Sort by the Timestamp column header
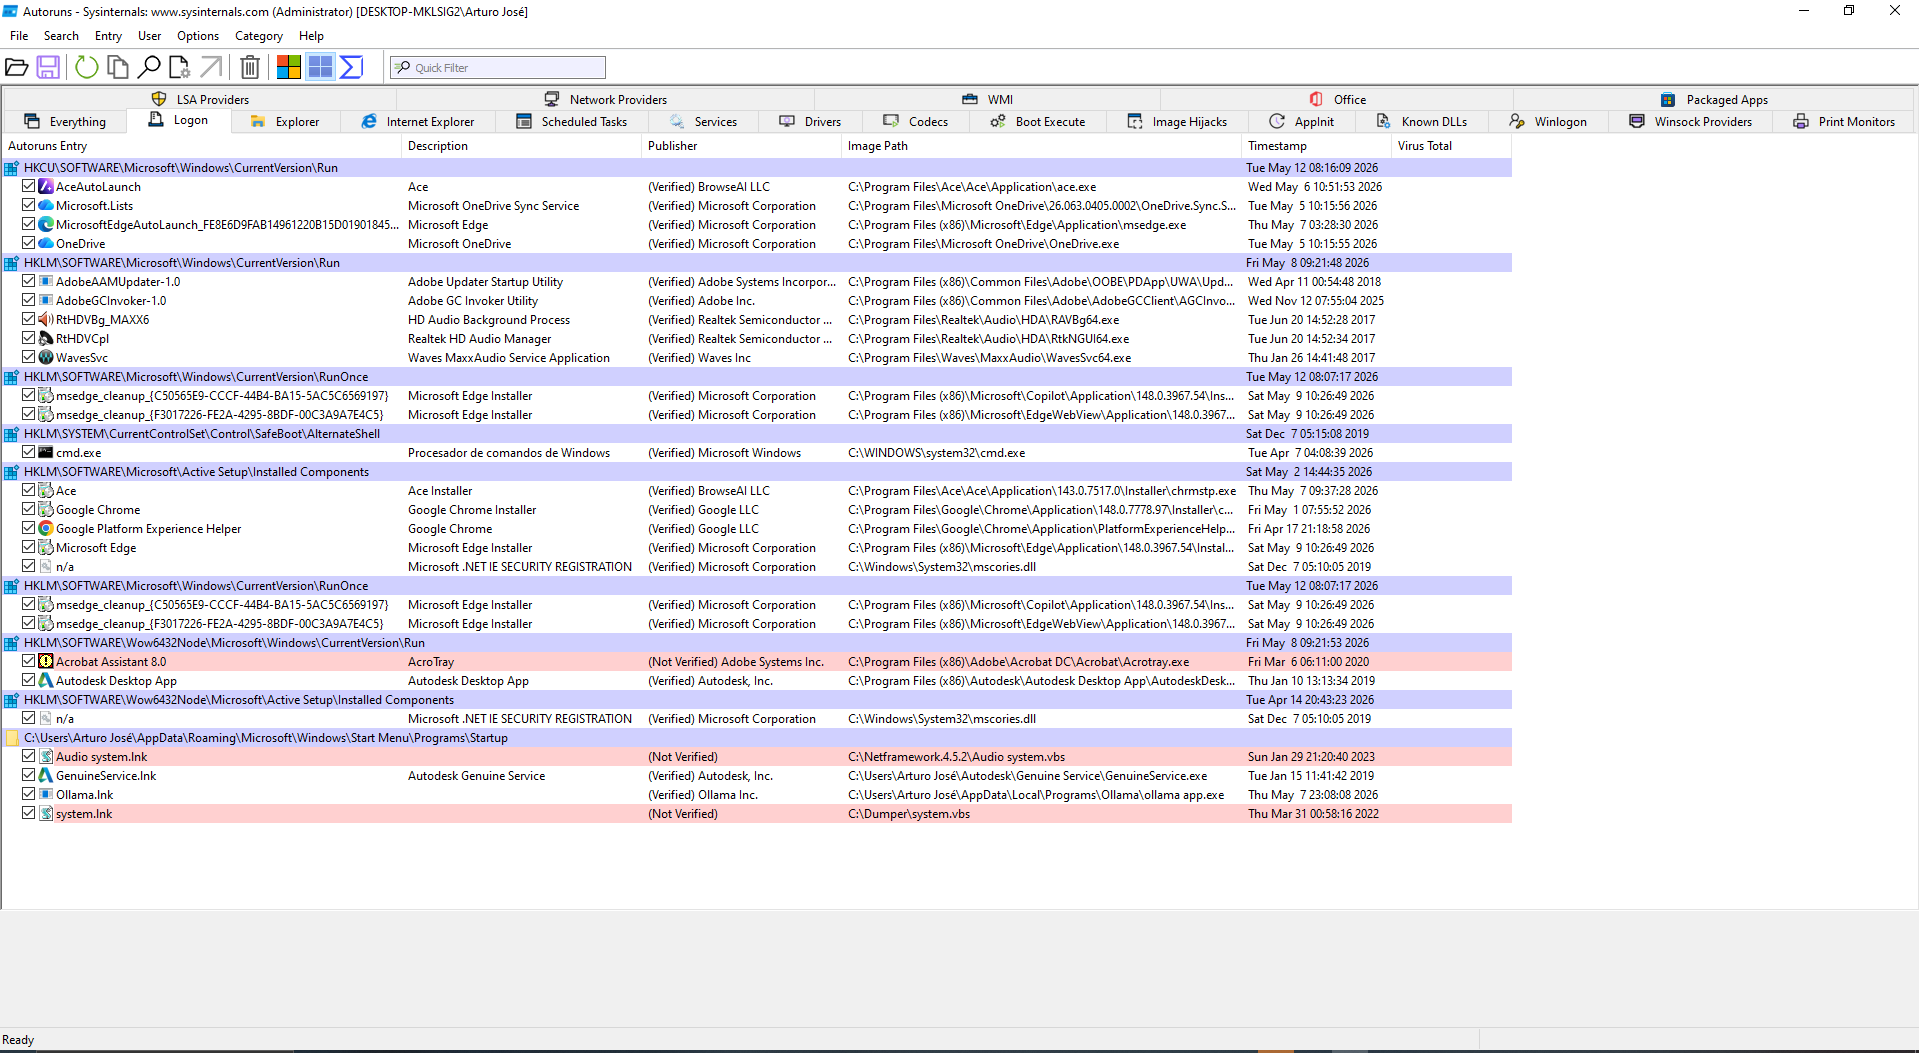 coord(1316,146)
